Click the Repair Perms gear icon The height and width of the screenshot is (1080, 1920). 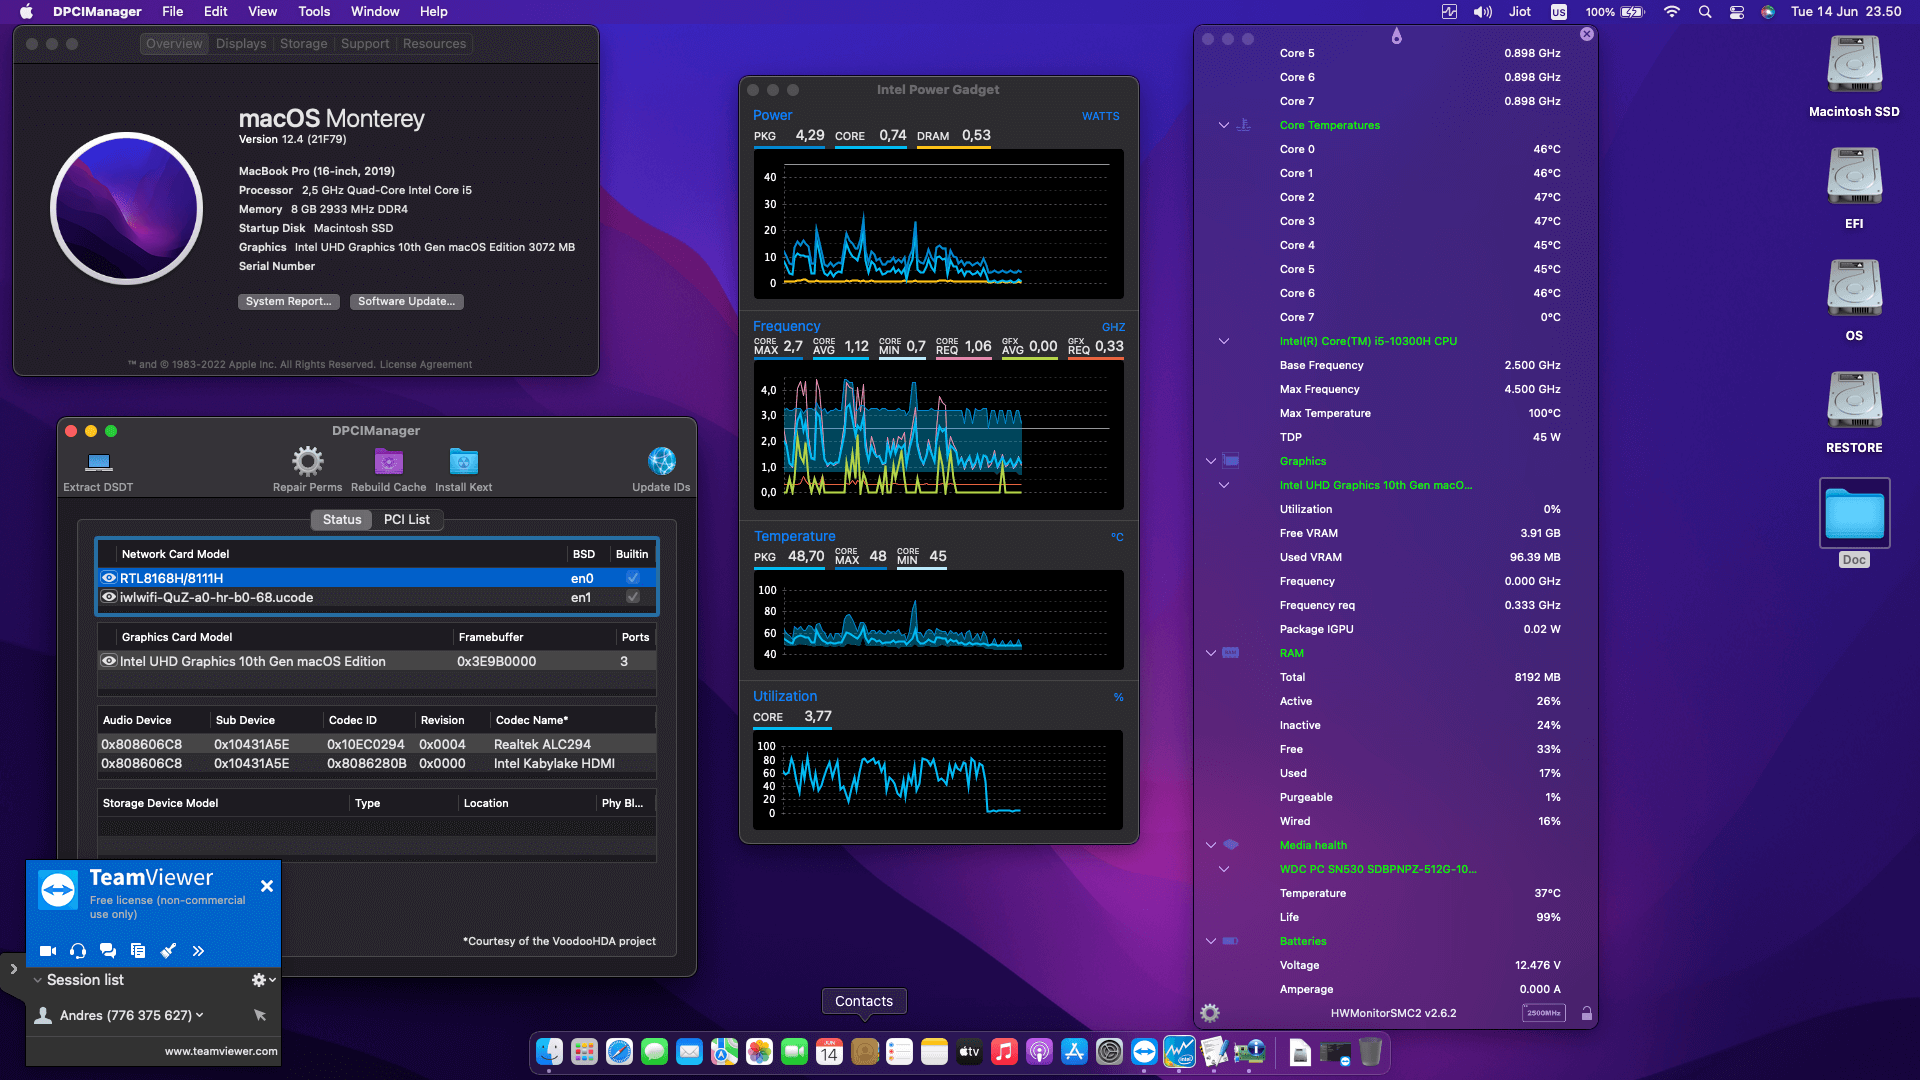(307, 461)
